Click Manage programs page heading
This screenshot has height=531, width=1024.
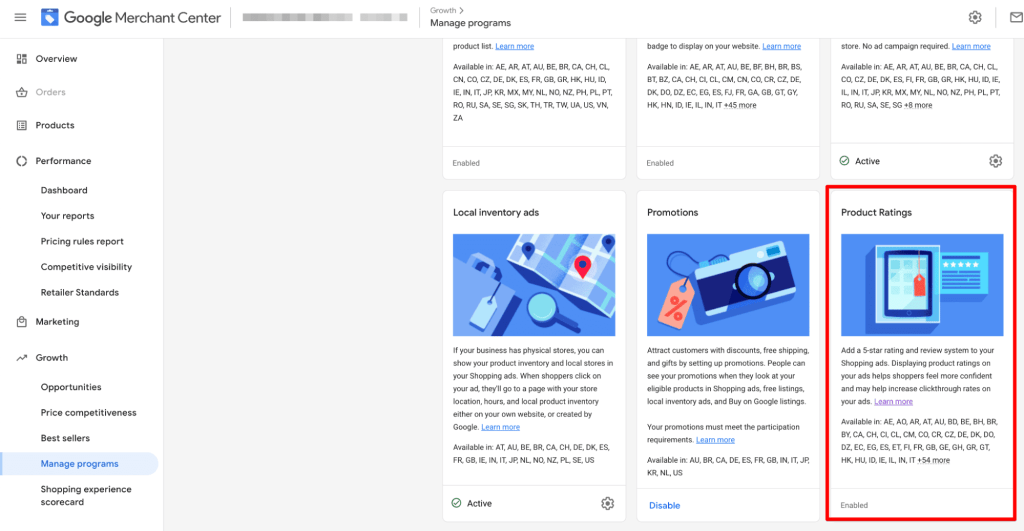(470, 24)
